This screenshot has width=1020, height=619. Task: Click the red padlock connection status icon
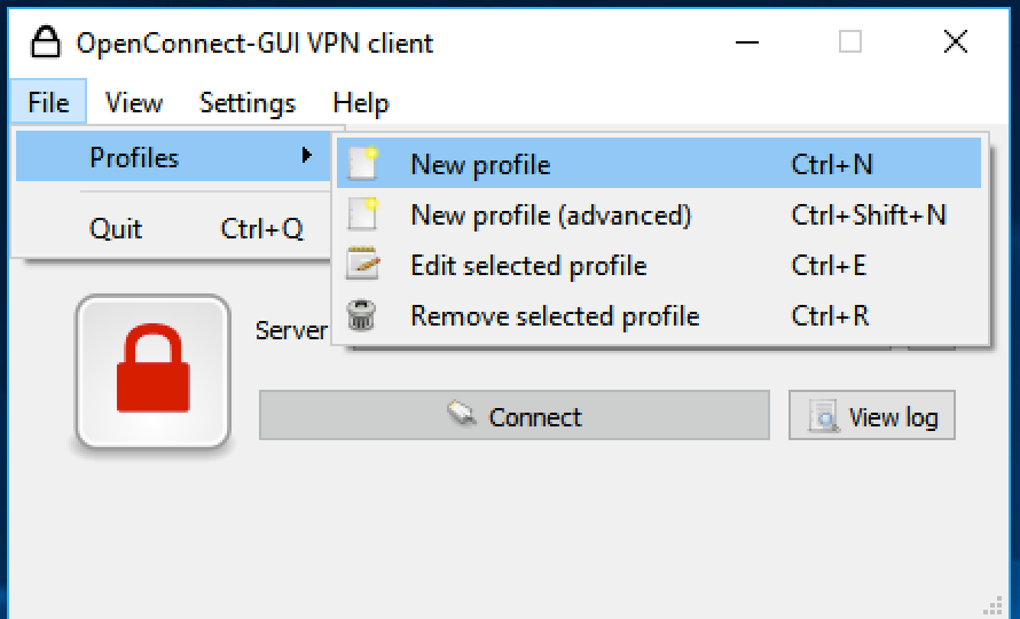(x=153, y=370)
